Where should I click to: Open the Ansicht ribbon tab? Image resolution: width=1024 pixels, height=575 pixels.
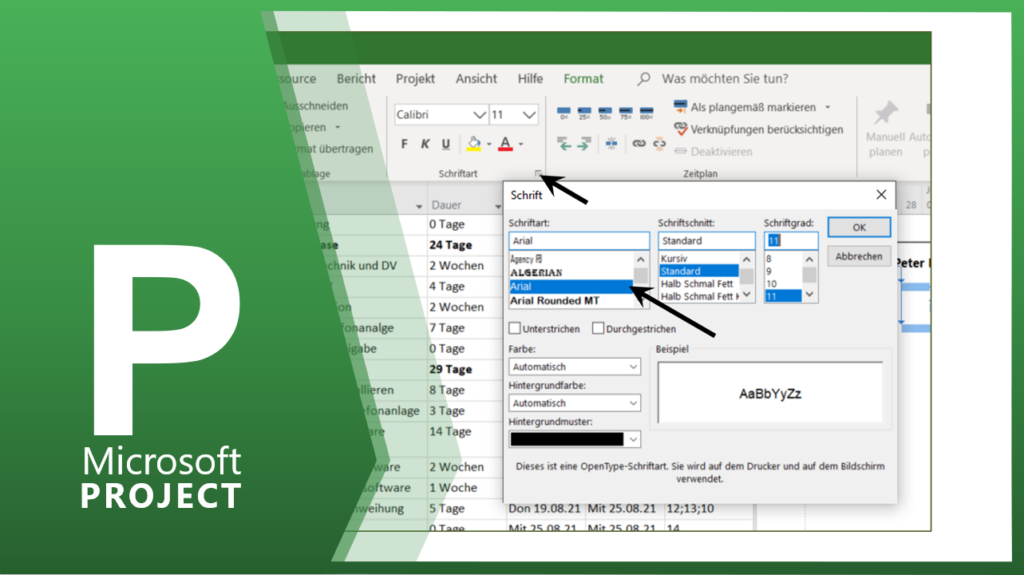(476, 79)
